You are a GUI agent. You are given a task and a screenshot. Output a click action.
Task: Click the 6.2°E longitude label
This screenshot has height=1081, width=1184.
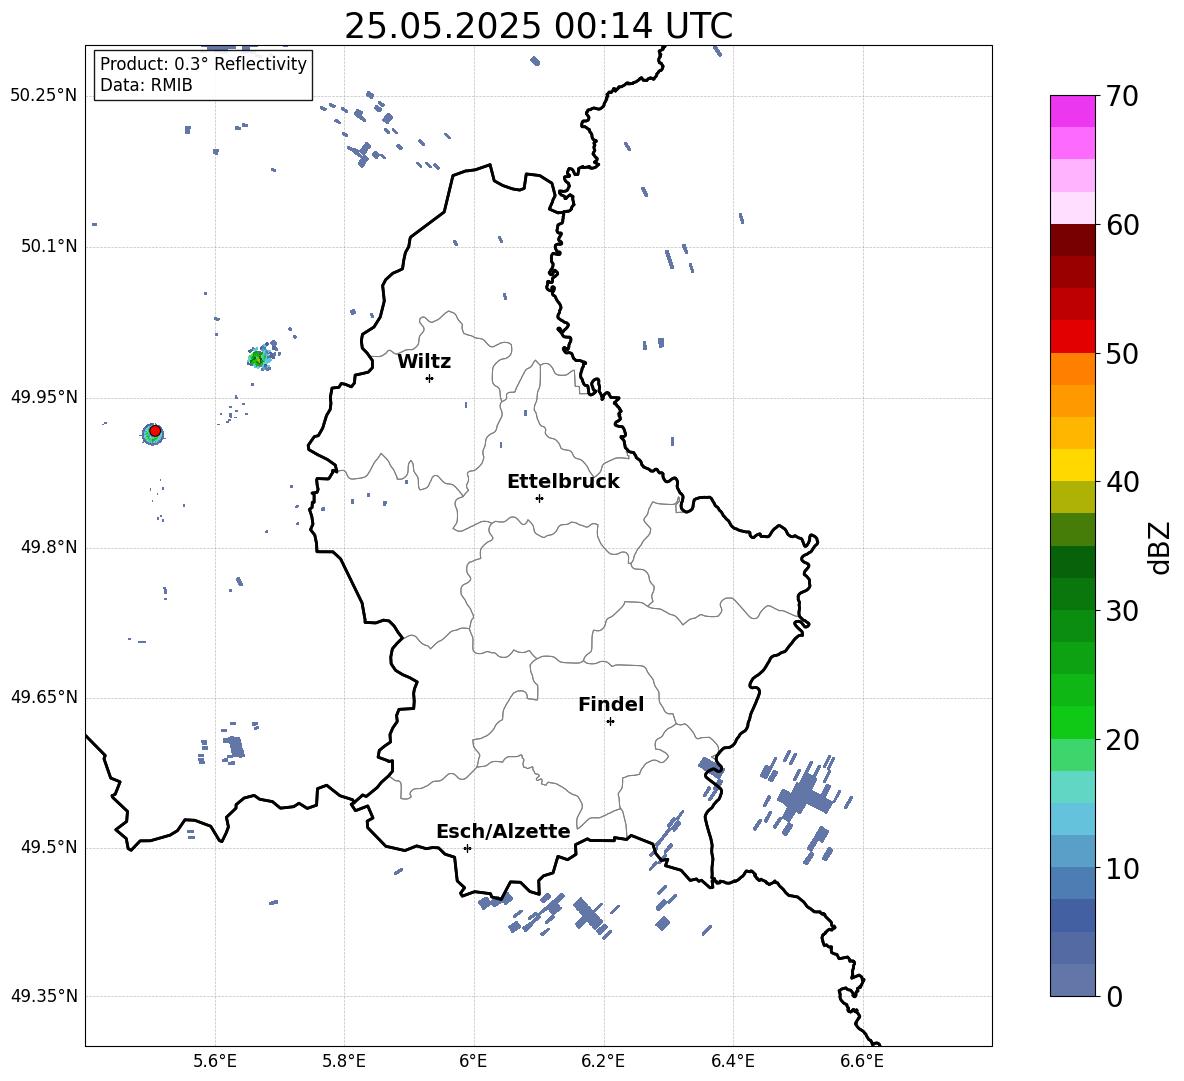603,1061
